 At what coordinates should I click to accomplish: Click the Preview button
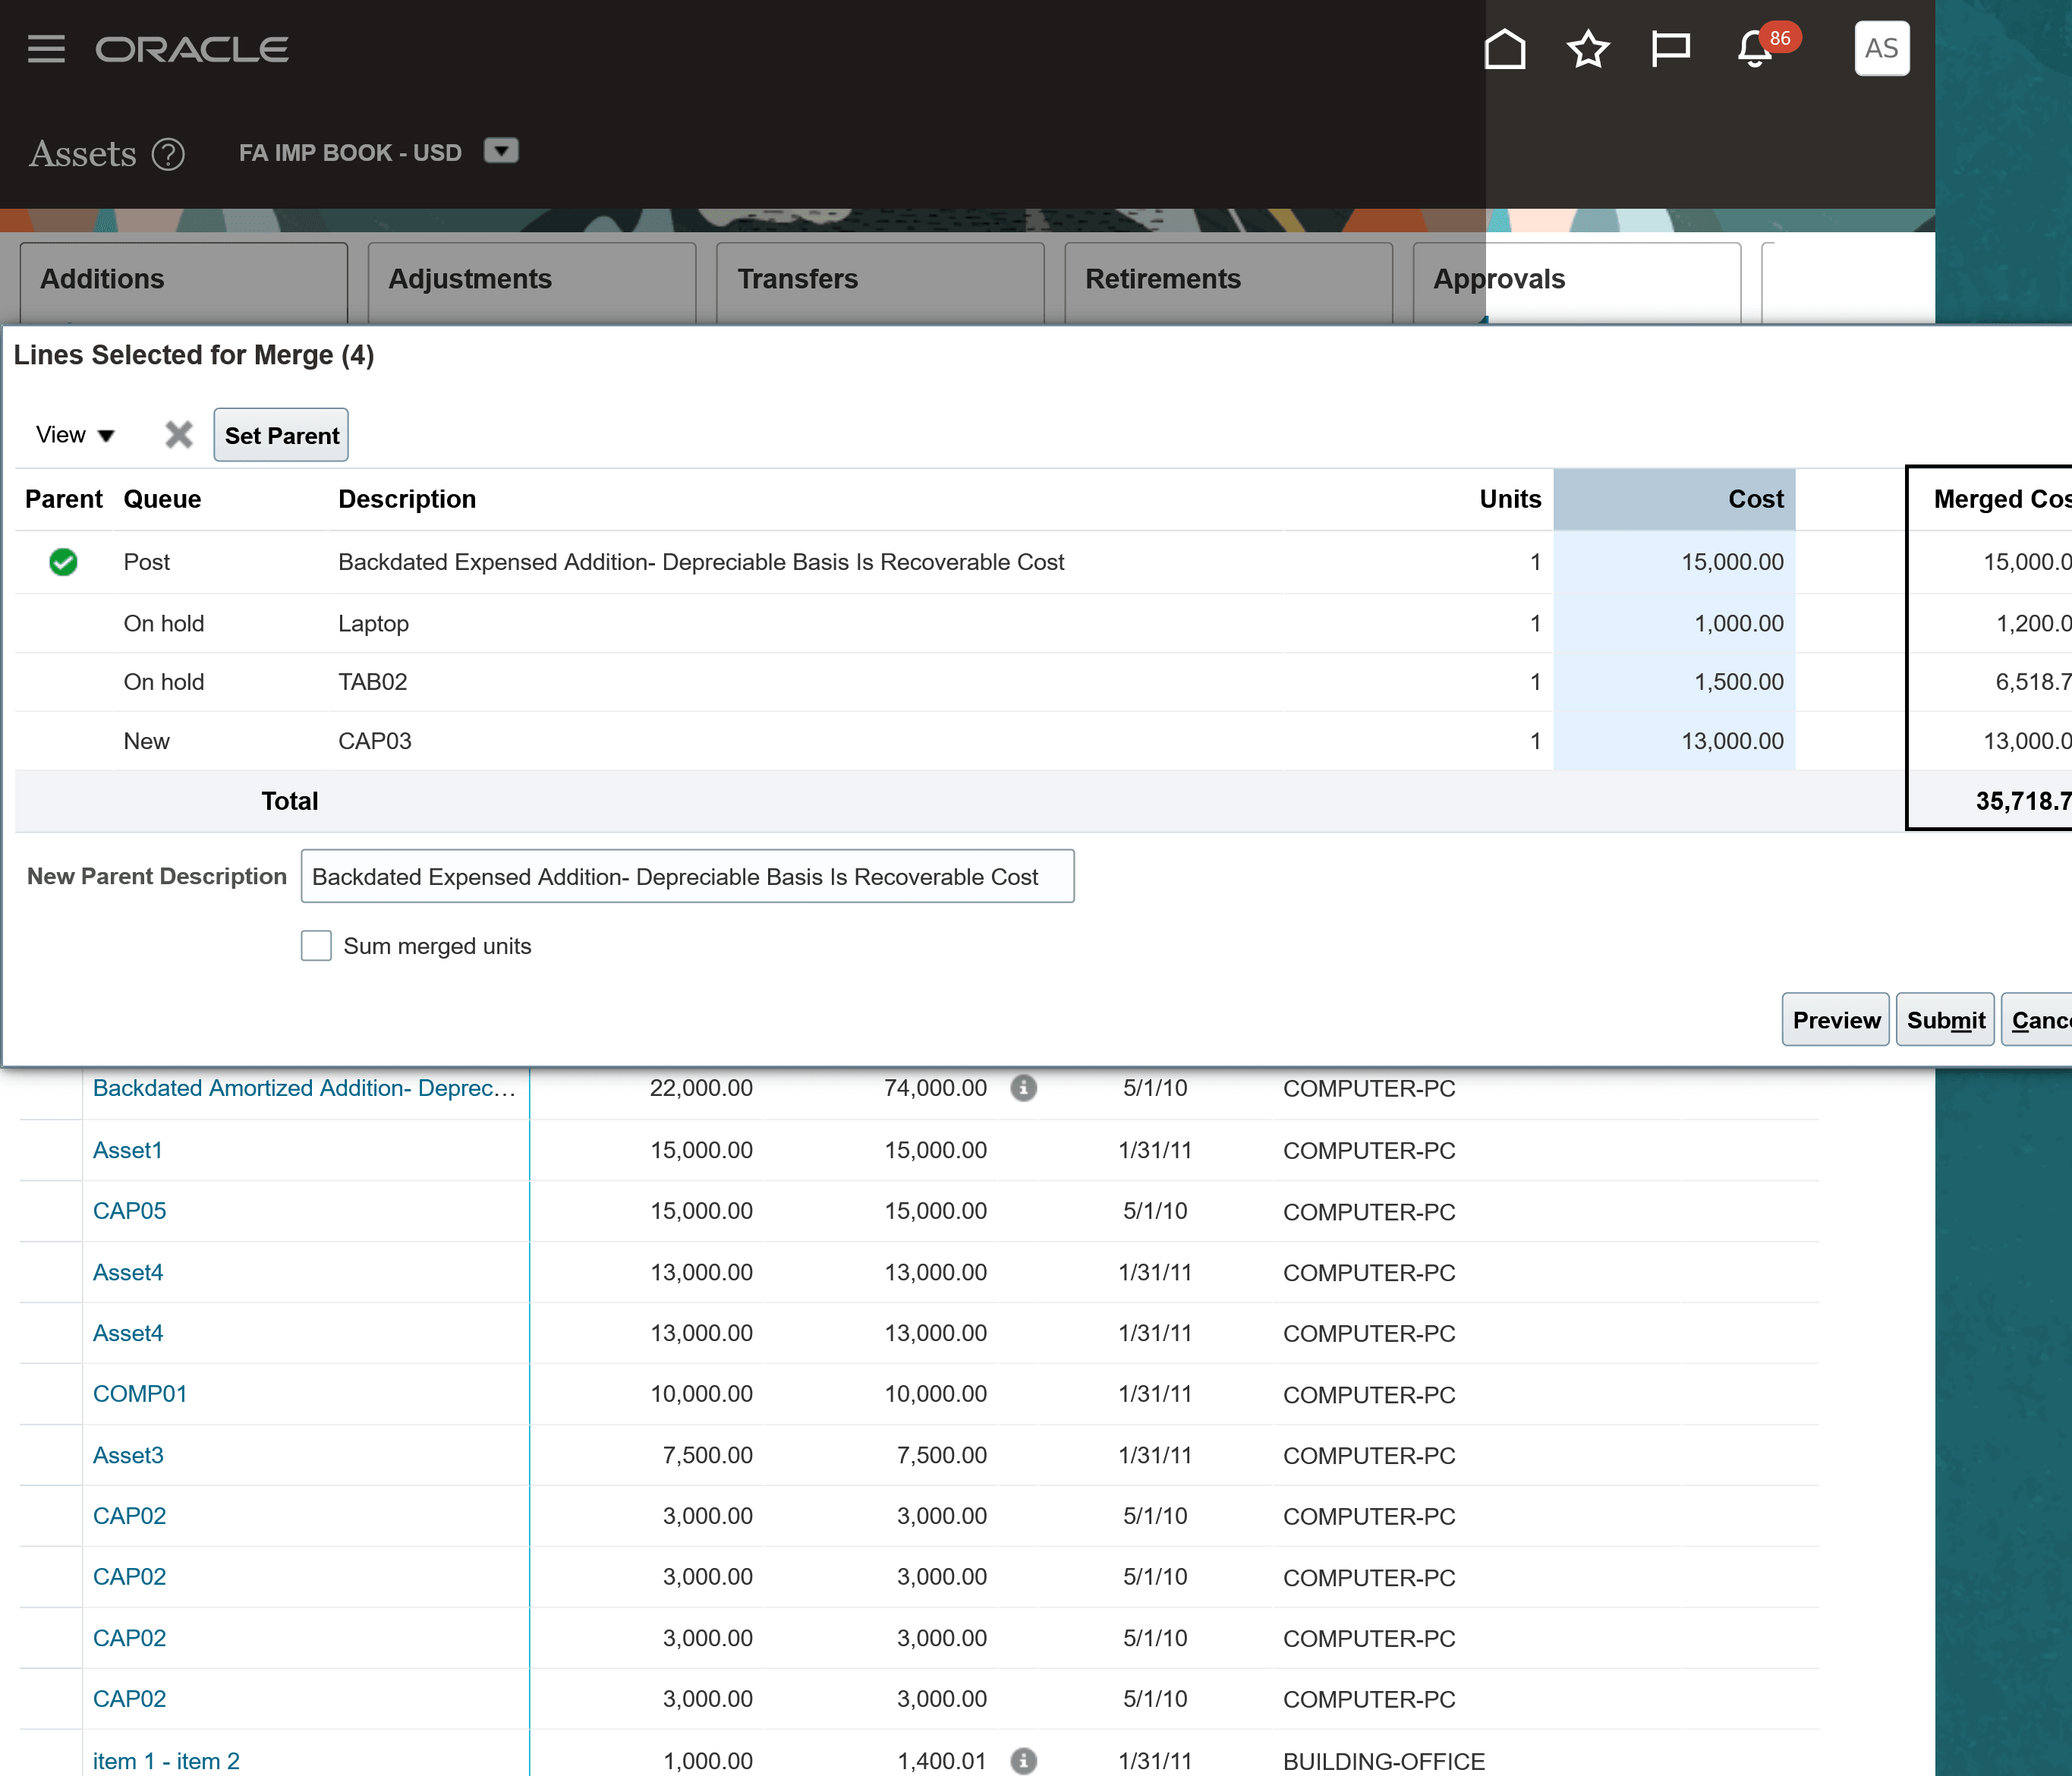1835,1020
